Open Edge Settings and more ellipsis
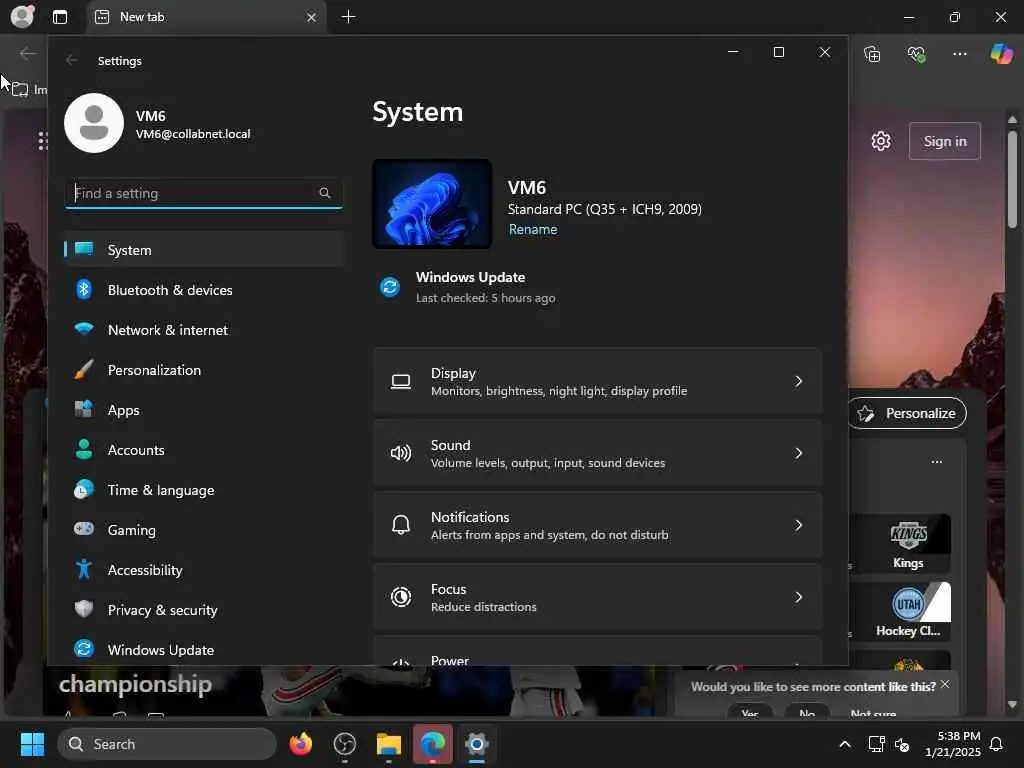1024x768 pixels. coord(959,54)
